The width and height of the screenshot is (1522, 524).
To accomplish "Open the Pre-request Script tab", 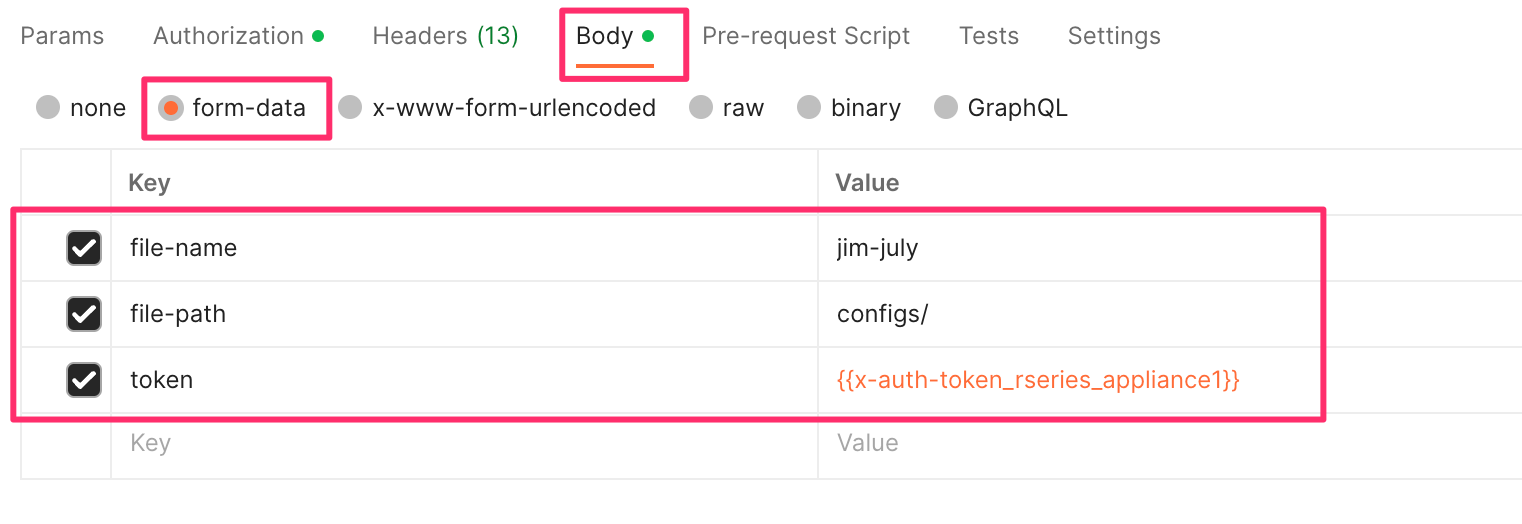I will 805,36.
